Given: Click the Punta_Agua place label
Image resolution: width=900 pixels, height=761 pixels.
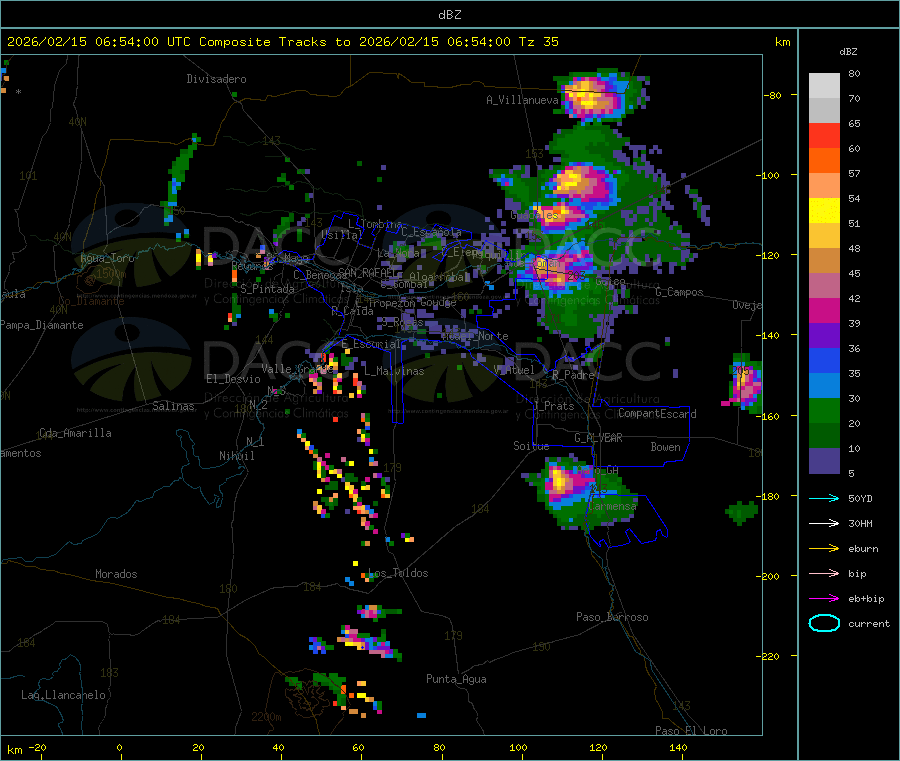Looking at the screenshot, I should [456, 679].
